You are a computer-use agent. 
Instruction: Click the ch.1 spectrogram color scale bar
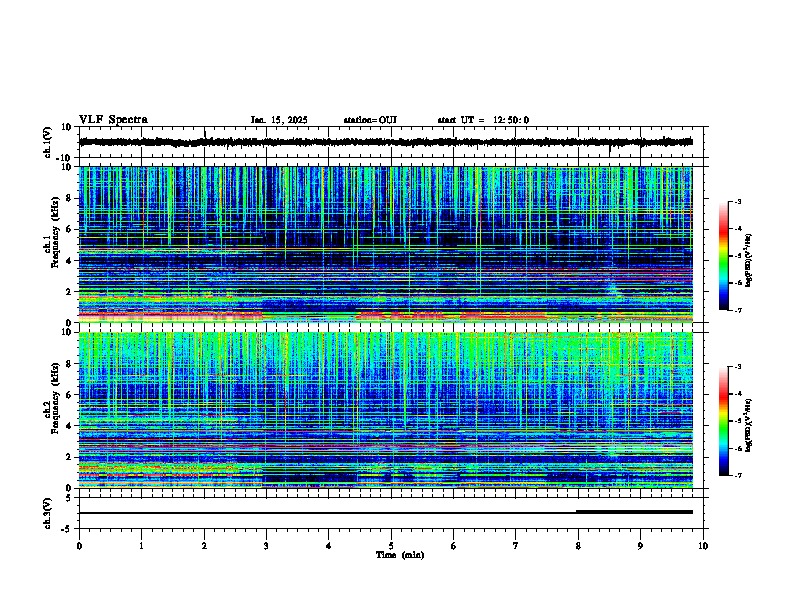[x=724, y=256]
